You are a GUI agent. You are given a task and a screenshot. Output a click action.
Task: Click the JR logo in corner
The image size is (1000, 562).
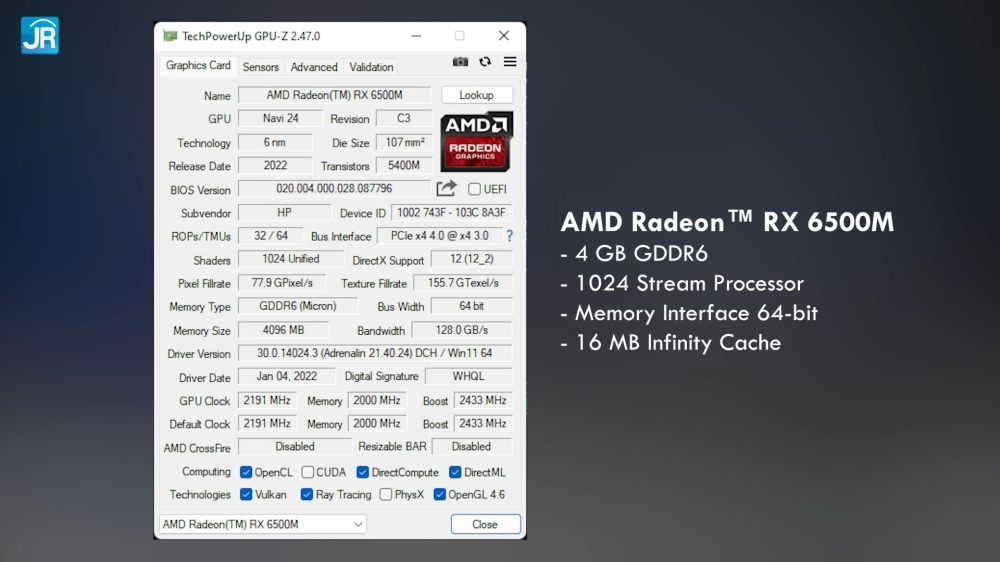(39, 35)
